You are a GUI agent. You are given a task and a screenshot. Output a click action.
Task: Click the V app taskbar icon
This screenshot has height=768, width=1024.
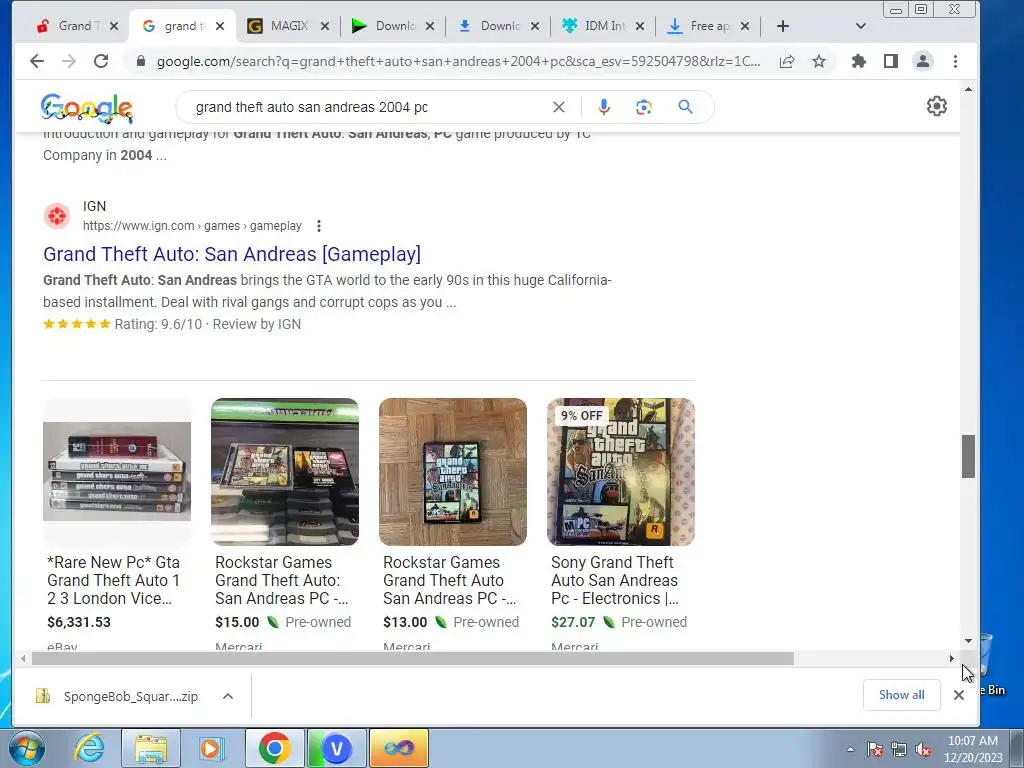click(337, 748)
